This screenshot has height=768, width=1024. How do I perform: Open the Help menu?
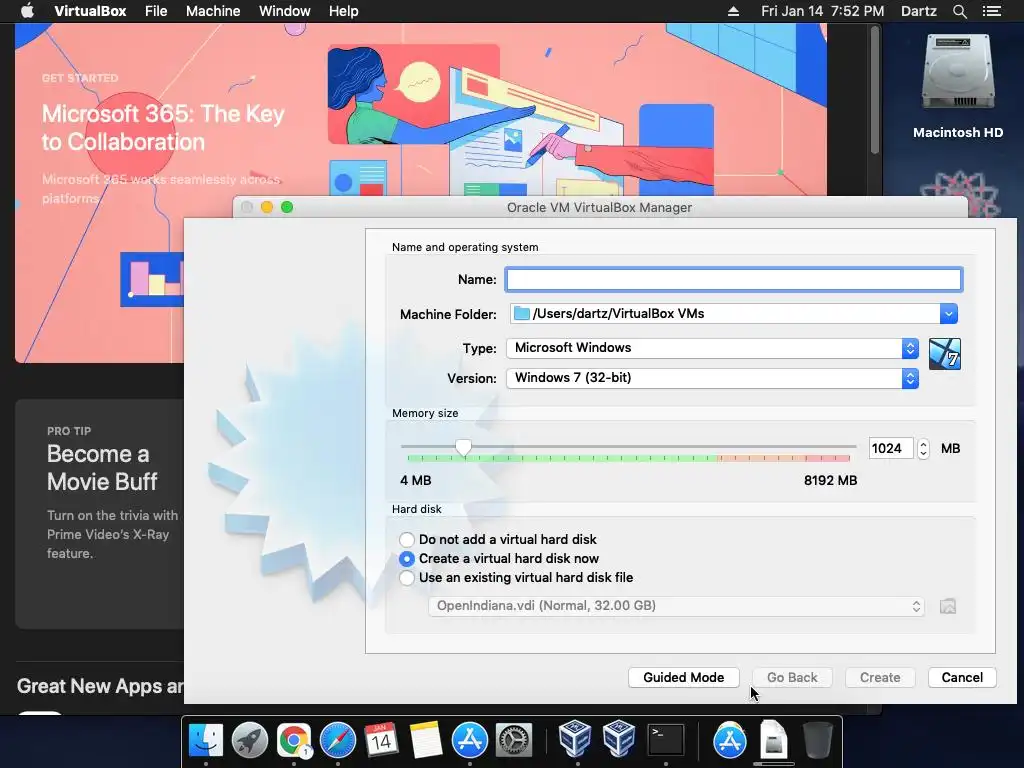pos(344,11)
